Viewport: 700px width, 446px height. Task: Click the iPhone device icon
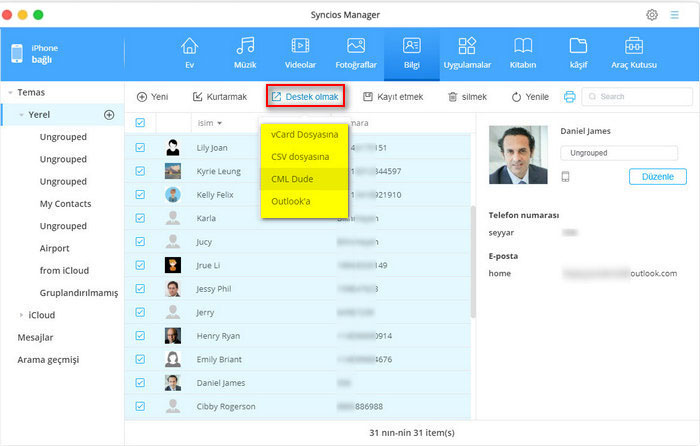coord(17,54)
